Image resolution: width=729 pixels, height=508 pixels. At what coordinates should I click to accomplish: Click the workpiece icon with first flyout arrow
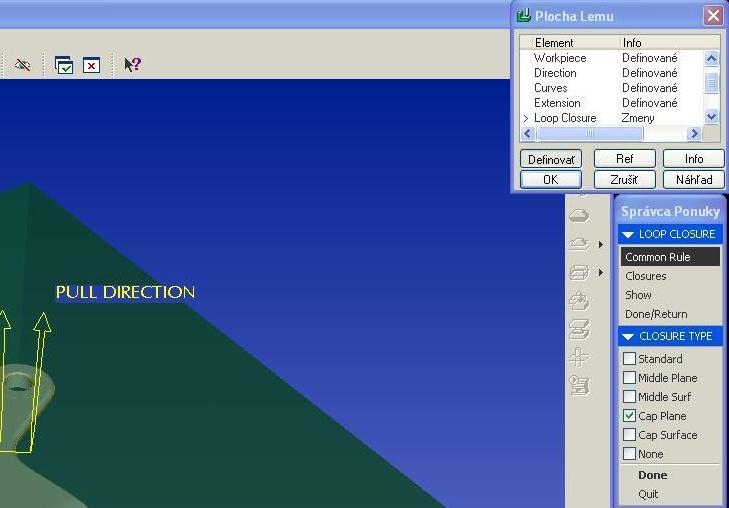(579, 244)
